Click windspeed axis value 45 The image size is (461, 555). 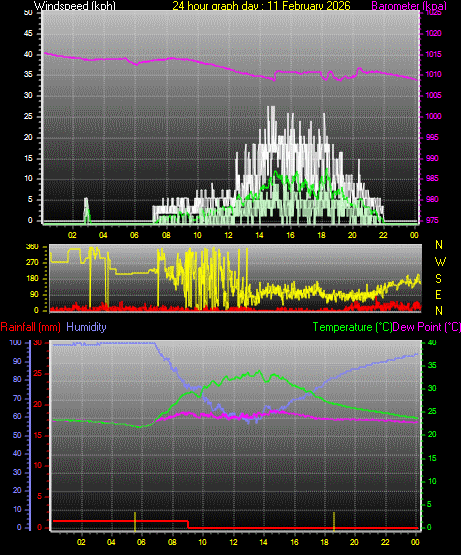28,33
